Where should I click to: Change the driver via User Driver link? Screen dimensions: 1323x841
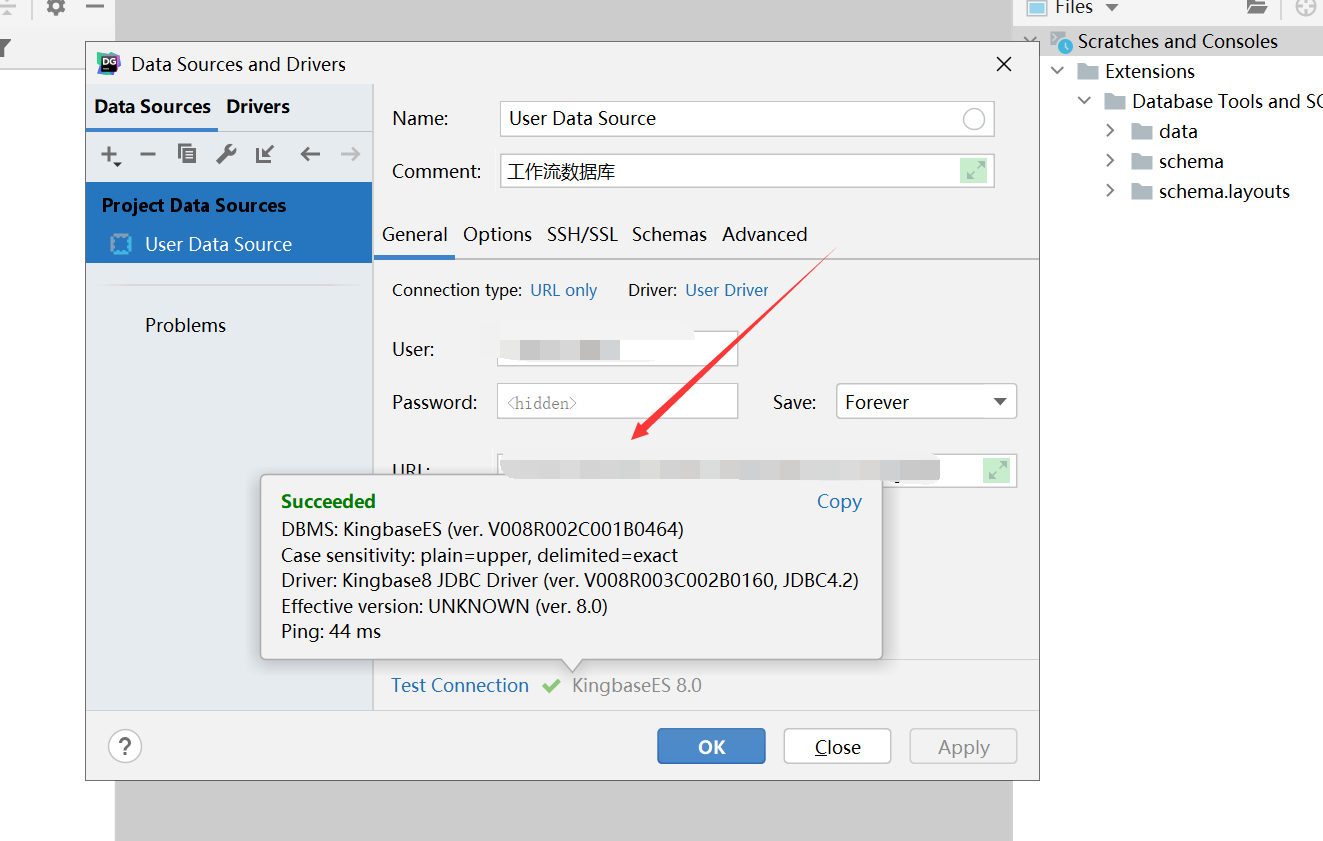tap(727, 290)
